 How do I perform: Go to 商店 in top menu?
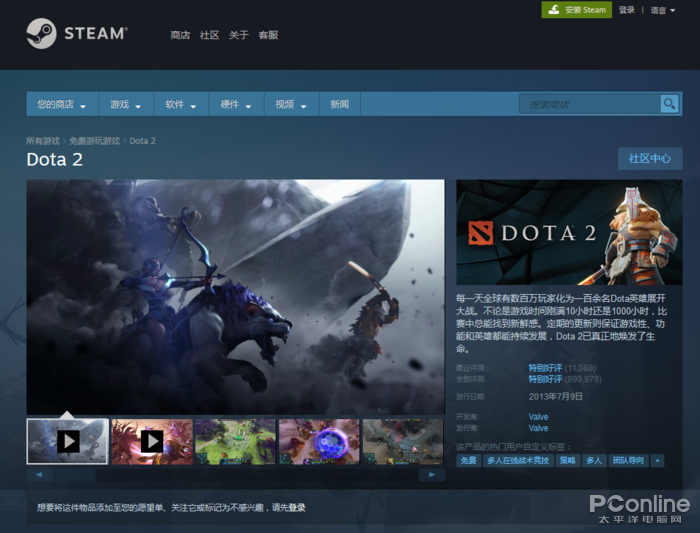click(x=180, y=35)
